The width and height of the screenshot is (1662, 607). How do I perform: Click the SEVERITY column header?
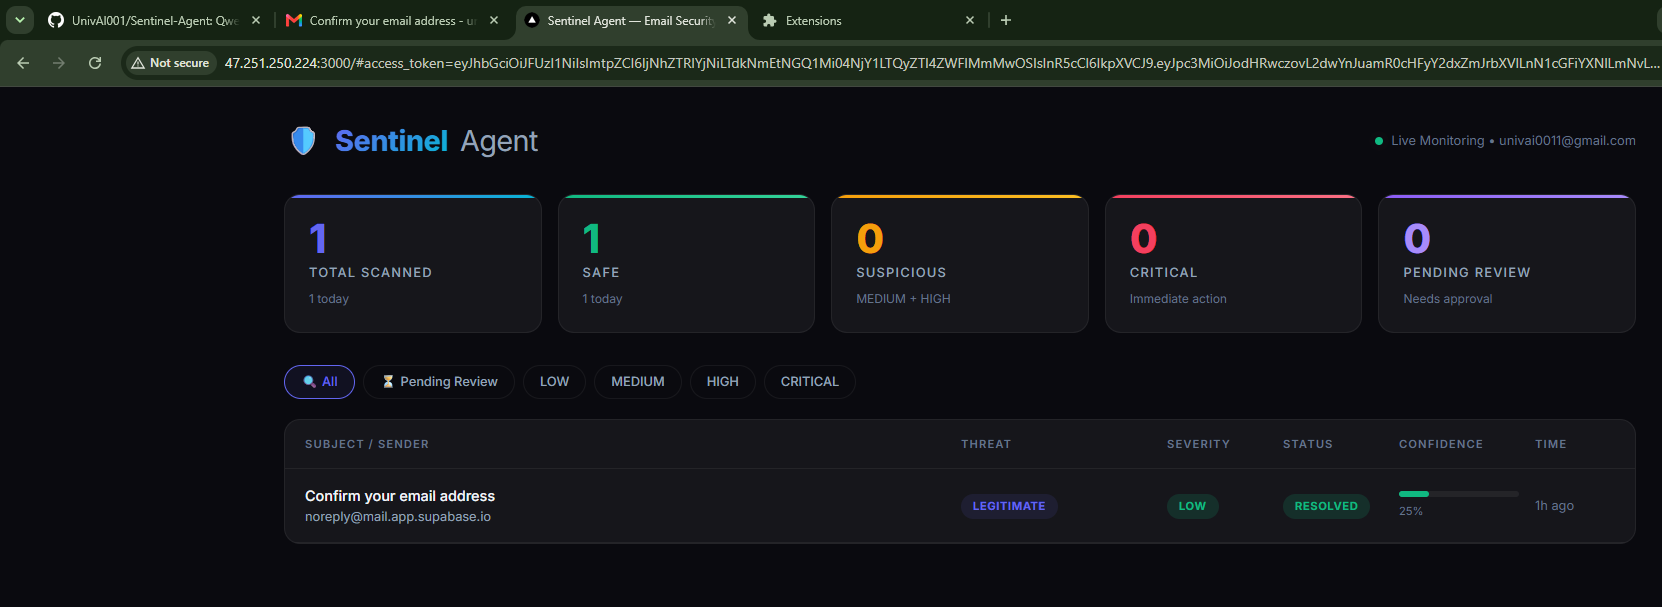tap(1198, 444)
